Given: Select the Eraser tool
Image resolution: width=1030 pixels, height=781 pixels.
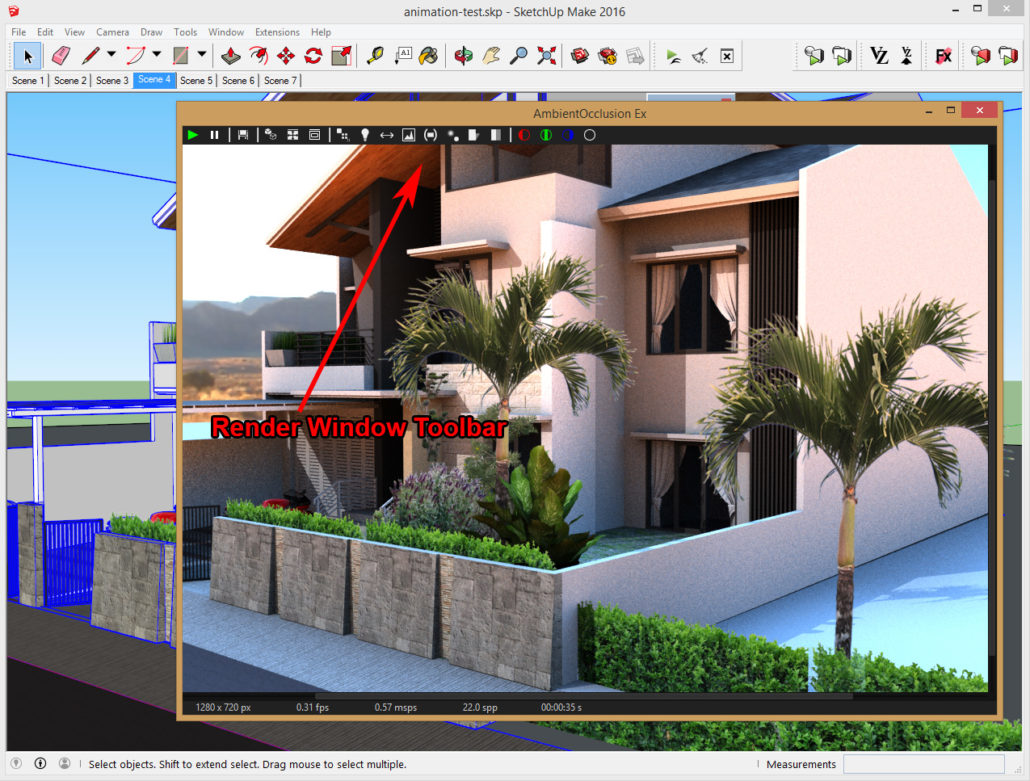Looking at the screenshot, I should (60, 55).
